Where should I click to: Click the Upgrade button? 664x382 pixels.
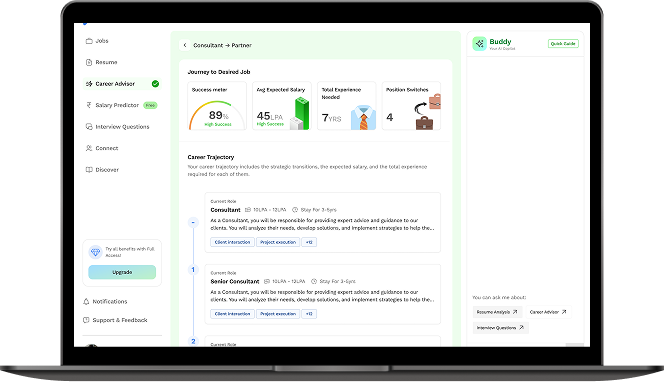point(122,272)
